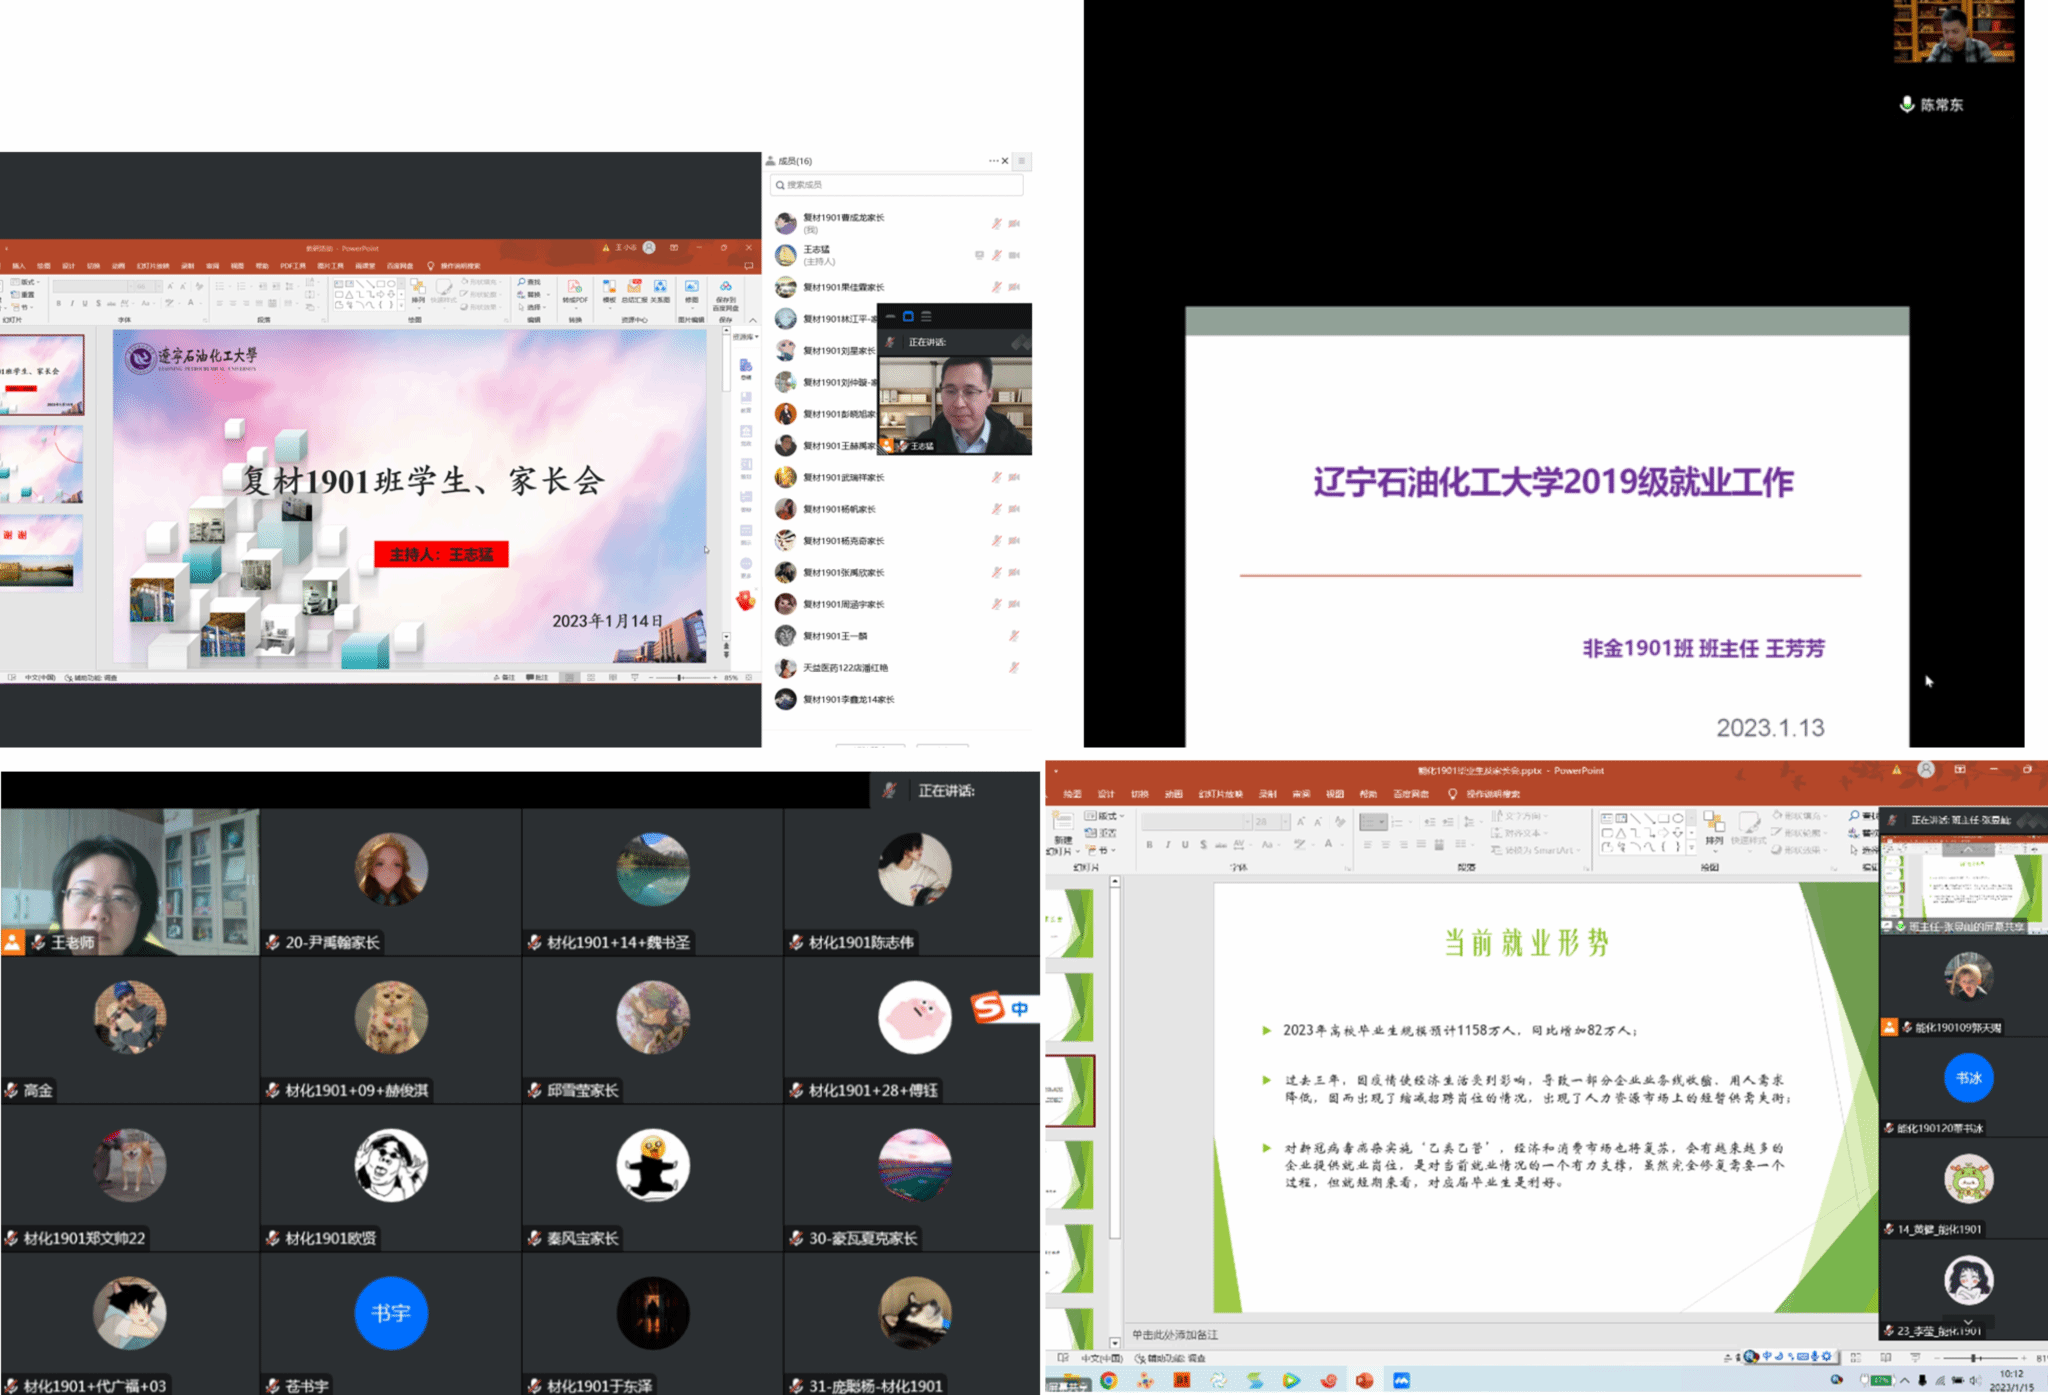Click 关系图 icon in top-left PowerPoint ribbon
Screen dimensions: 2048x1395
coord(660,291)
